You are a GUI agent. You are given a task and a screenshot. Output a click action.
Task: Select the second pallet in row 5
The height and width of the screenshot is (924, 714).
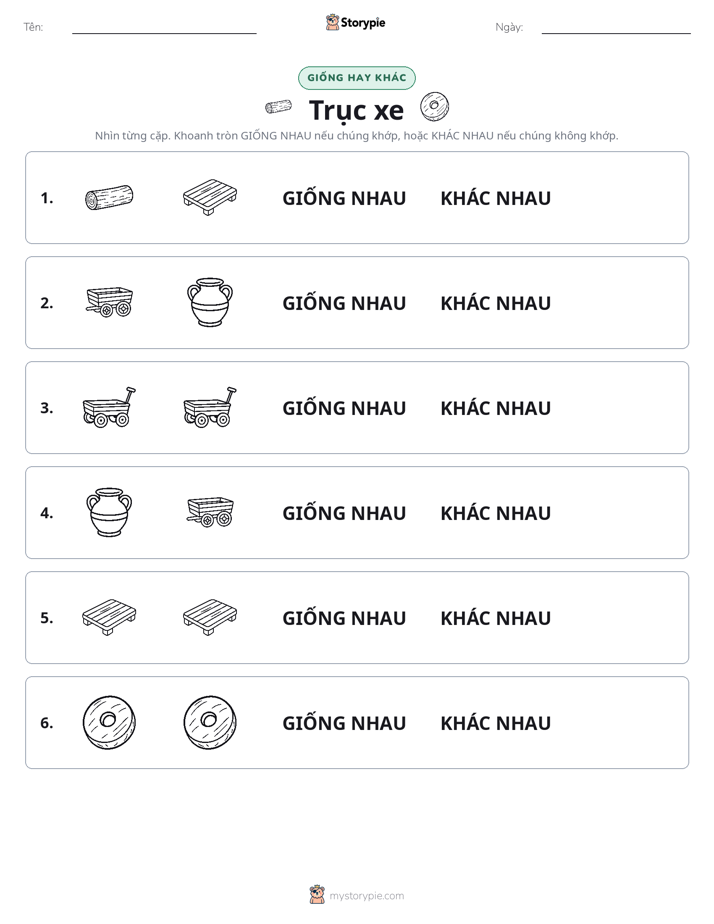pyautogui.click(x=210, y=617)
